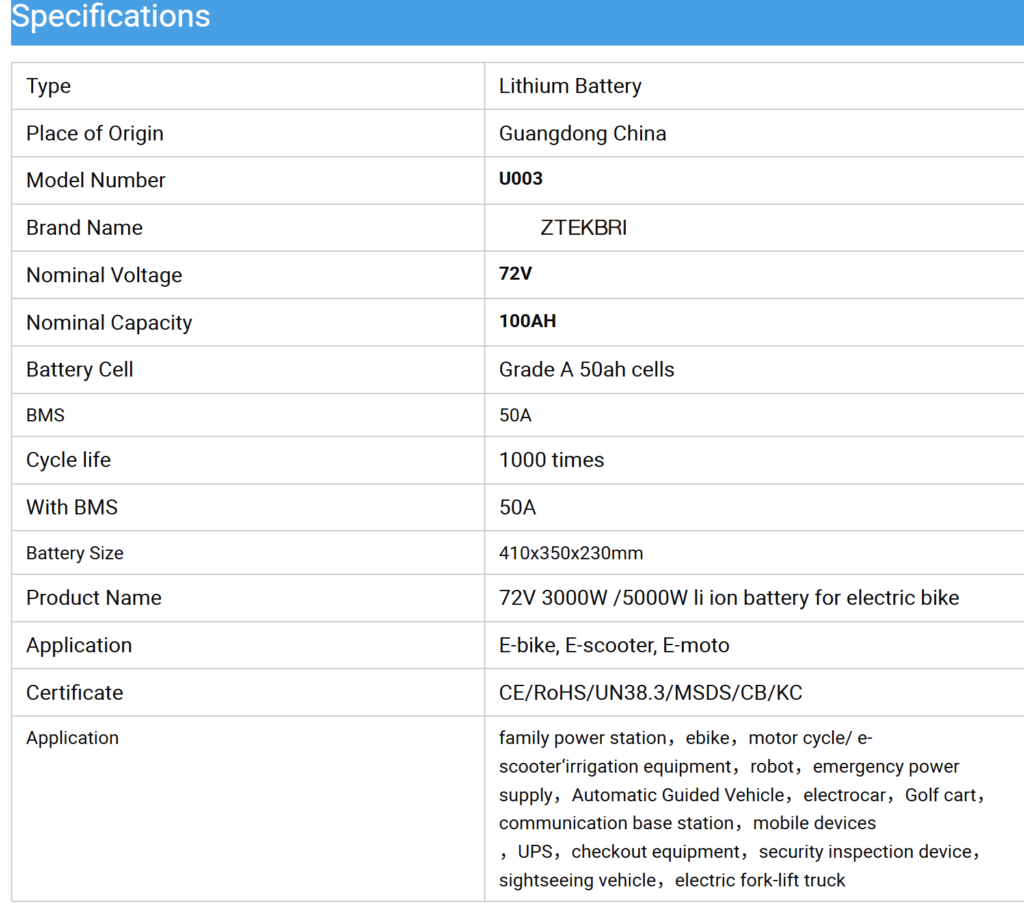Image resolution: width=1024 pixels, height=904 pixels.
Task: Click the Specifications header title
Action: click(x=111, y=17)
